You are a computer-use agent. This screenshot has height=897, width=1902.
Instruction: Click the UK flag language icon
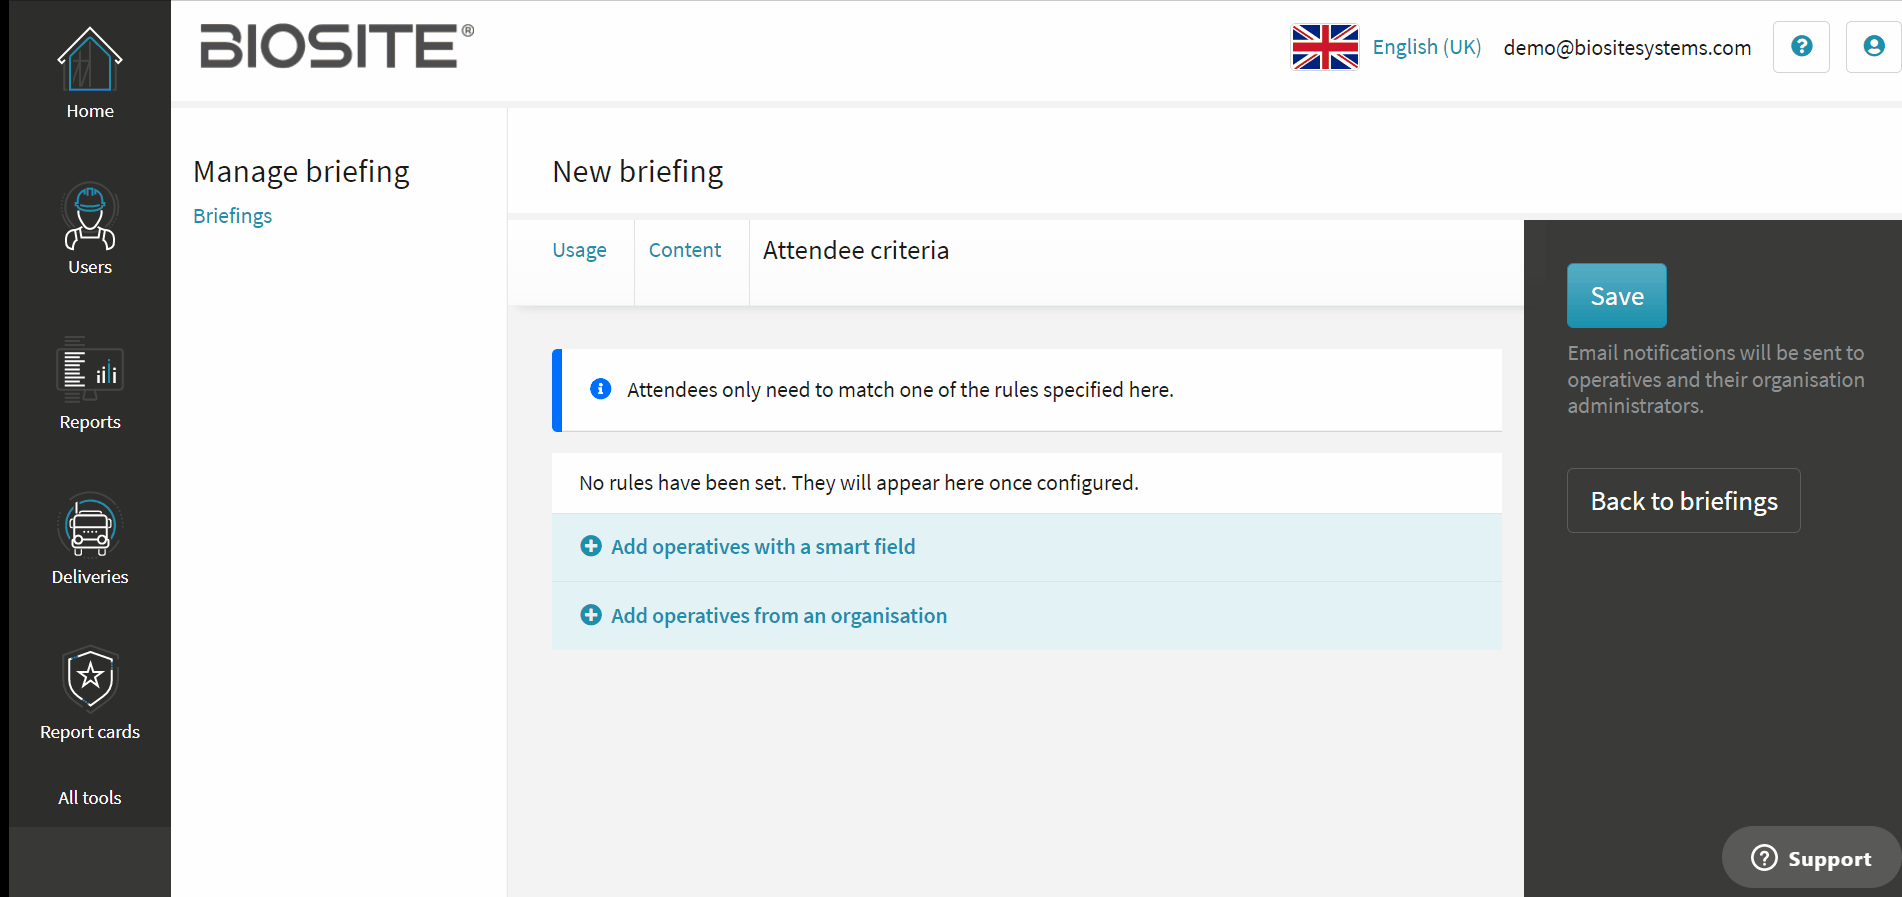pos(1325,47)
